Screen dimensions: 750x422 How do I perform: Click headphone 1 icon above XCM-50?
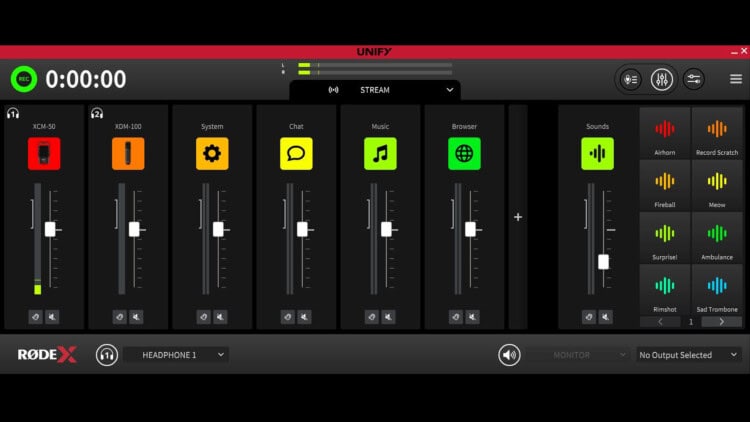[x=13, y=113]
